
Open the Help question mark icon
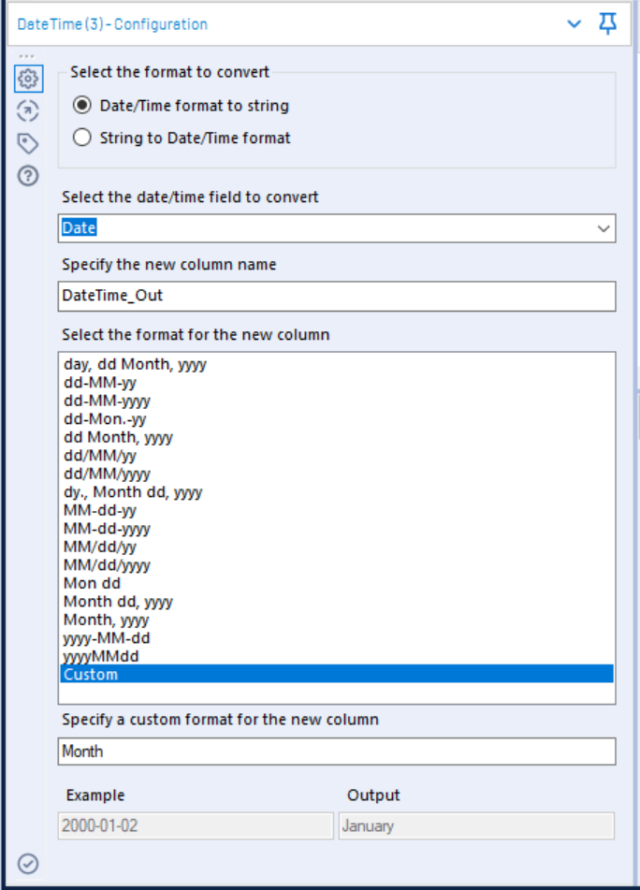tap(28, 176)
